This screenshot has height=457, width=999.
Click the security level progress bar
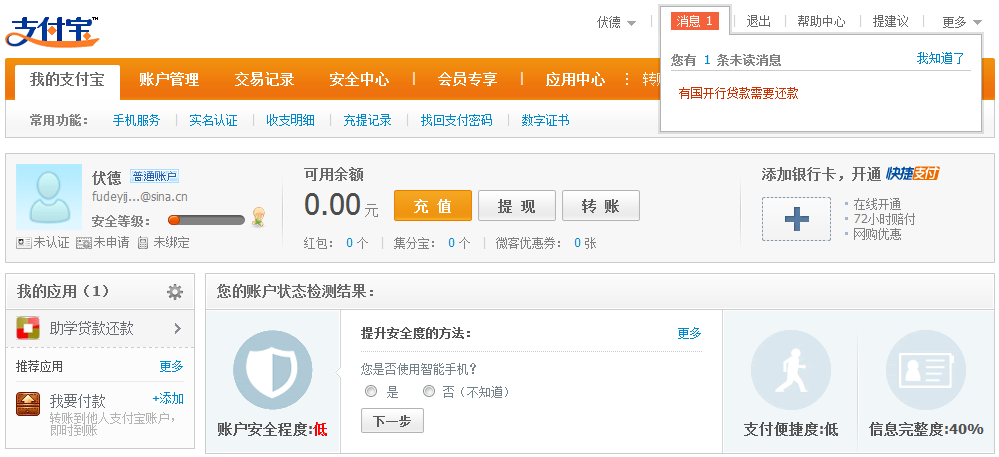(206, 220)
